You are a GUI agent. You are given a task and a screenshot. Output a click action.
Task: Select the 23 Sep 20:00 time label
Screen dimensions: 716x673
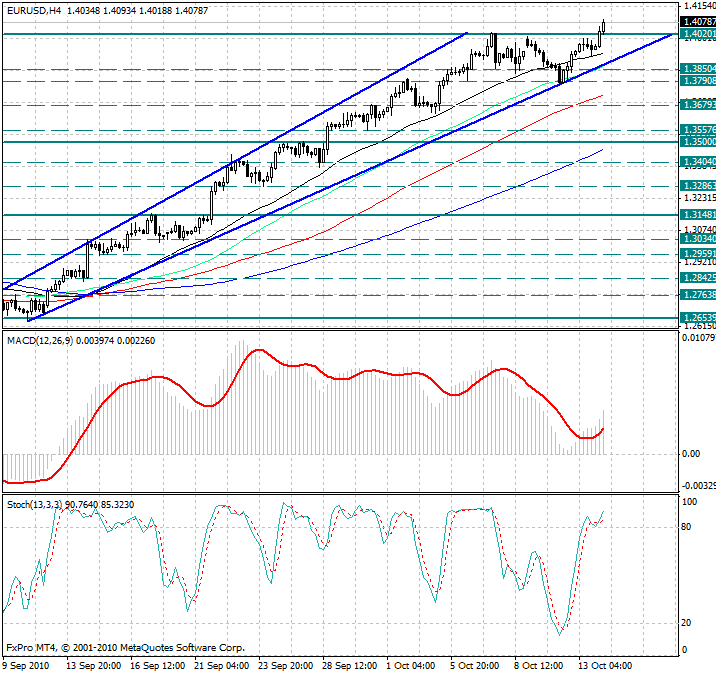285,666
